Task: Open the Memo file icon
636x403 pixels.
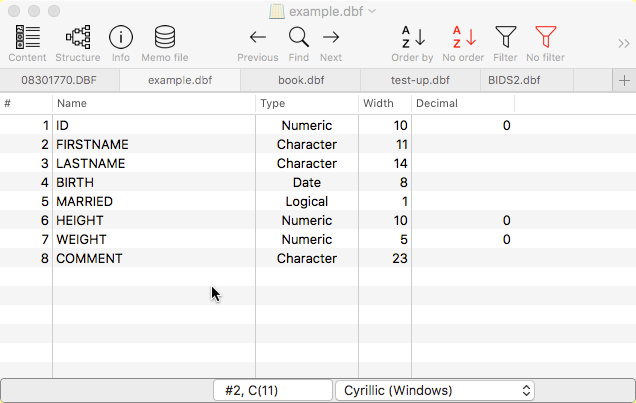Action: (x=165, y=38)
